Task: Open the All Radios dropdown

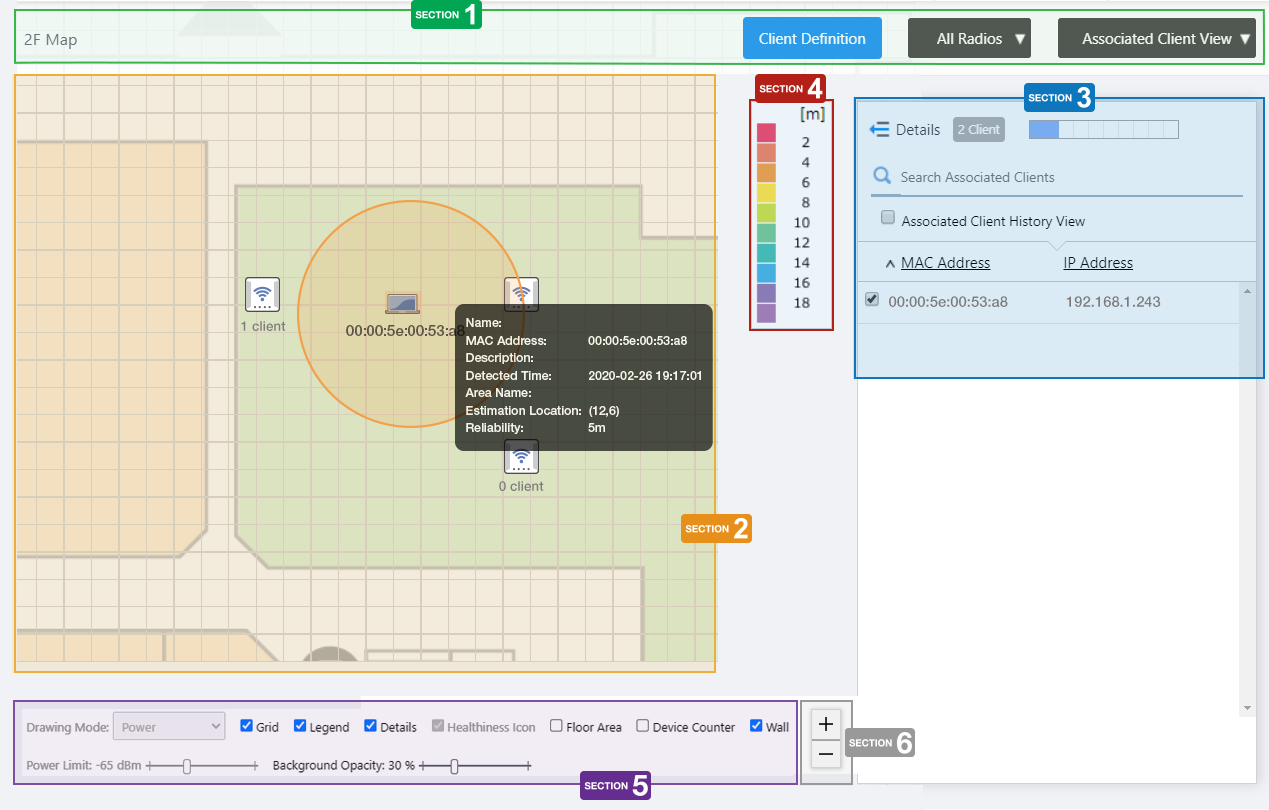Action: coord(969,39)
